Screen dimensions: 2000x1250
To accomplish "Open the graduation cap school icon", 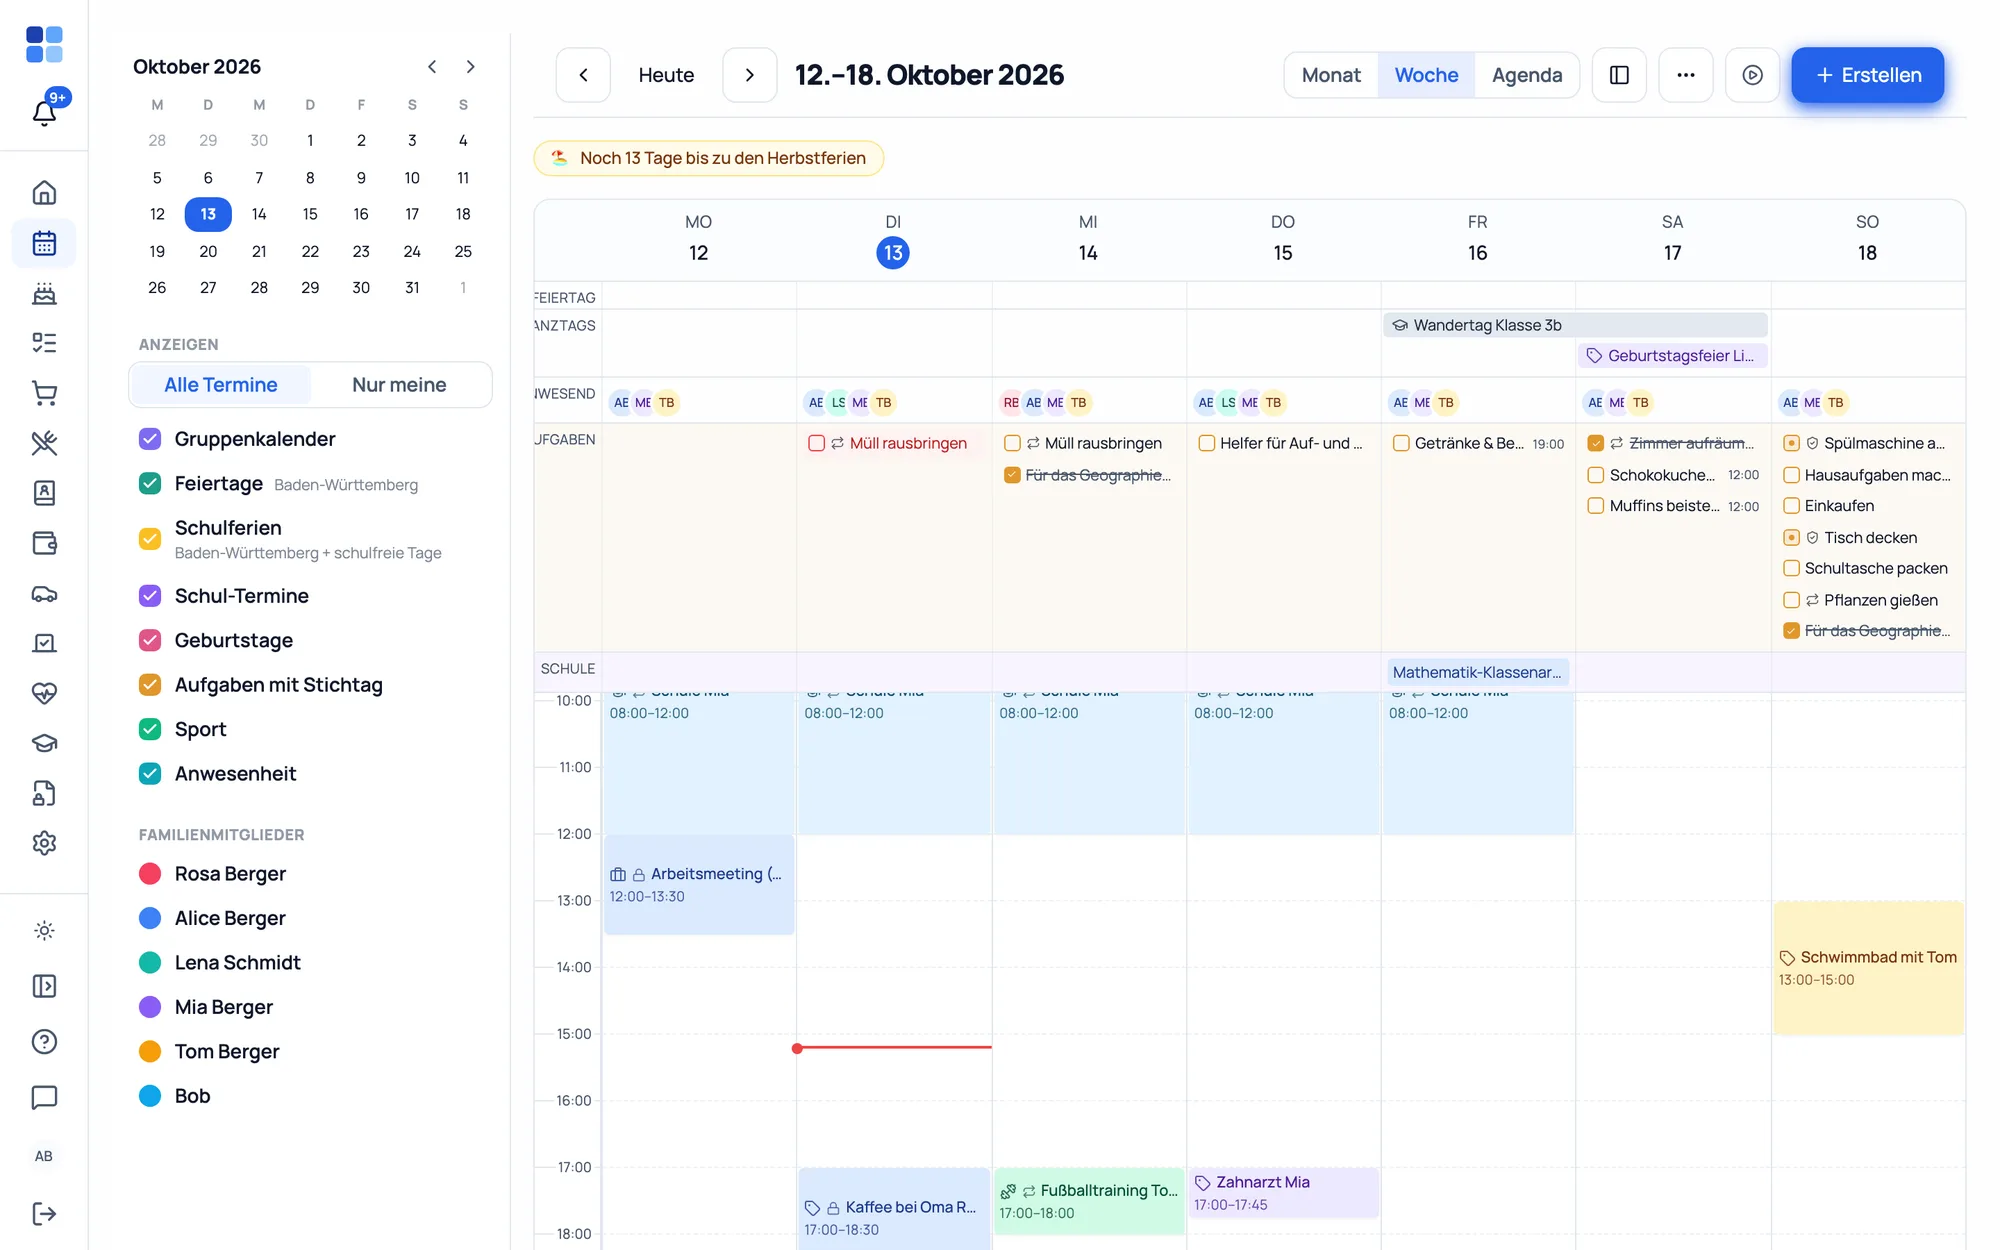I will [44, 743].
